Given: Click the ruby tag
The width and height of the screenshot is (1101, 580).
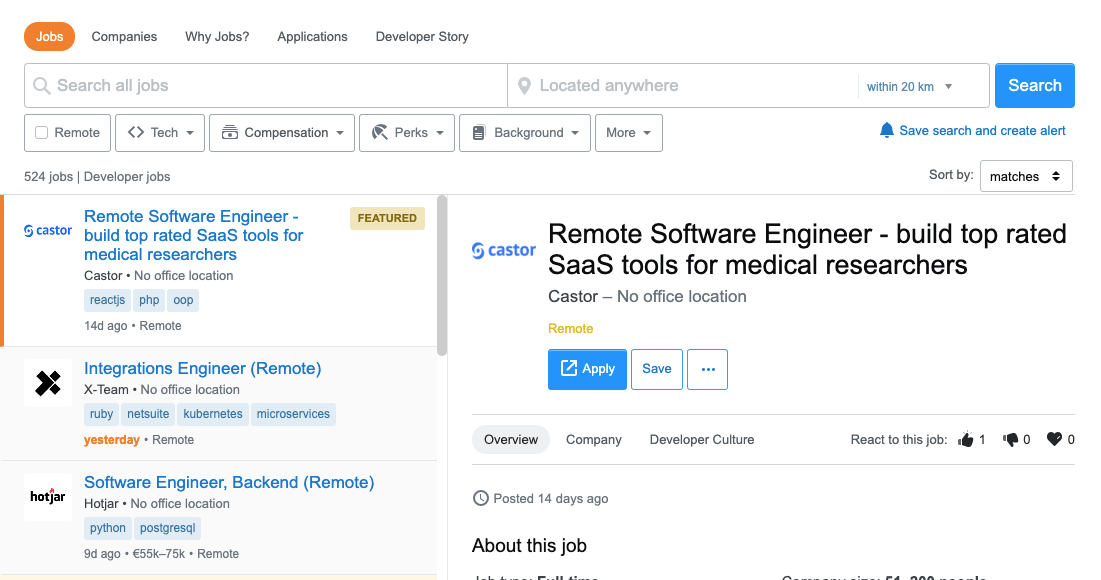Looking at the screenshot, I should tap(101, 414).
